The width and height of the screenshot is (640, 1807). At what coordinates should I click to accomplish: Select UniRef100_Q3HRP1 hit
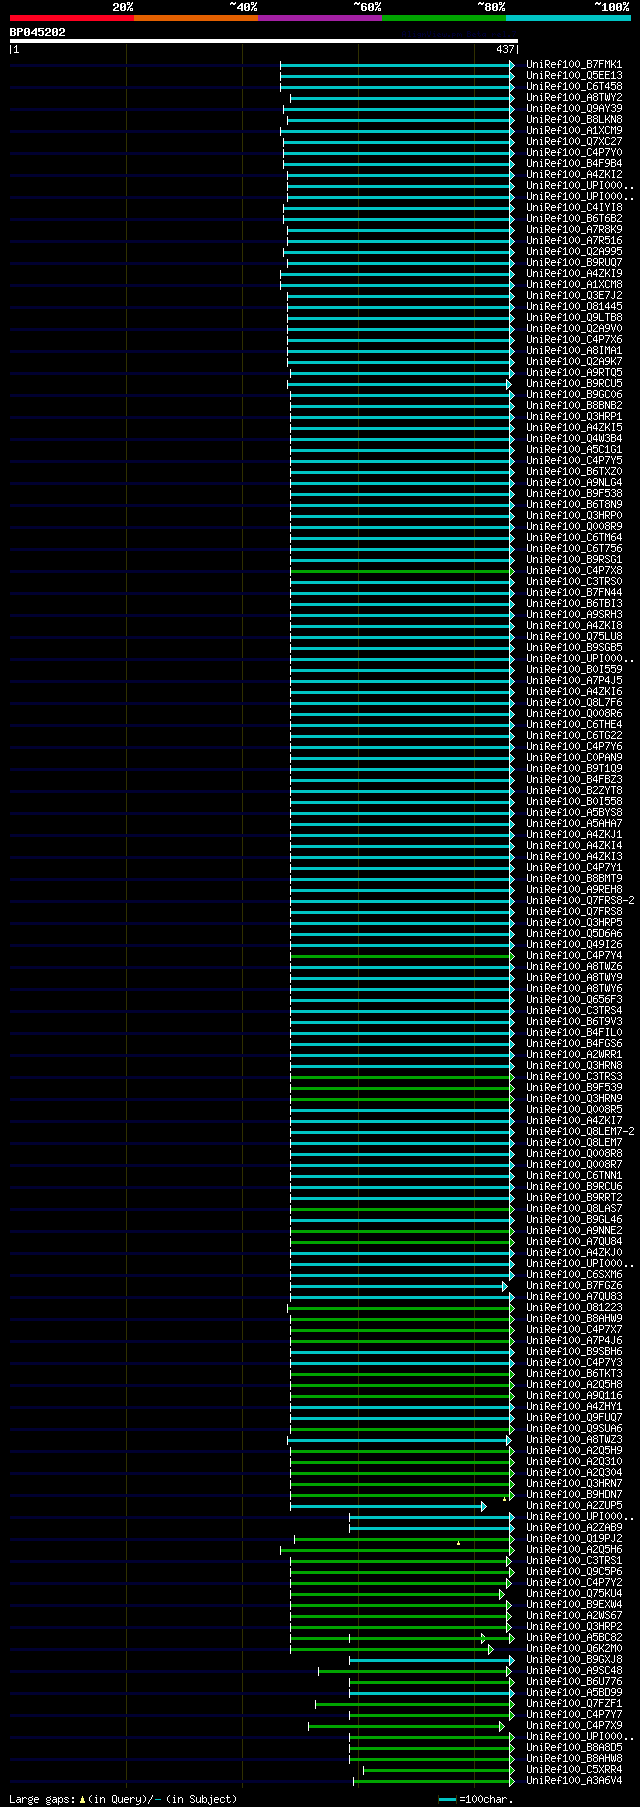[574, 416]
